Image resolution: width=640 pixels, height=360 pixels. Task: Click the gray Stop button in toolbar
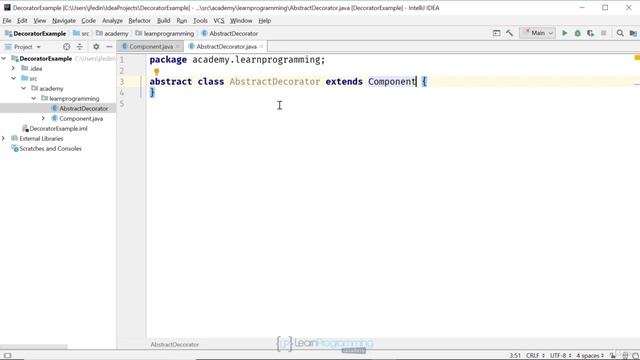point(604,33)
